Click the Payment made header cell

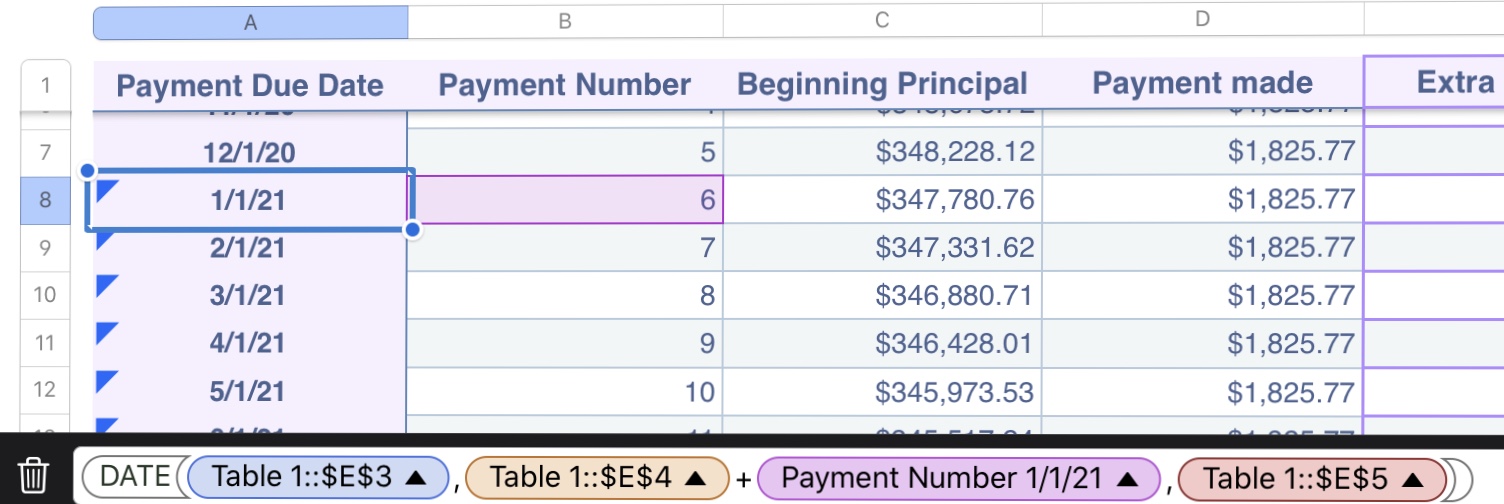point(1202,85)
